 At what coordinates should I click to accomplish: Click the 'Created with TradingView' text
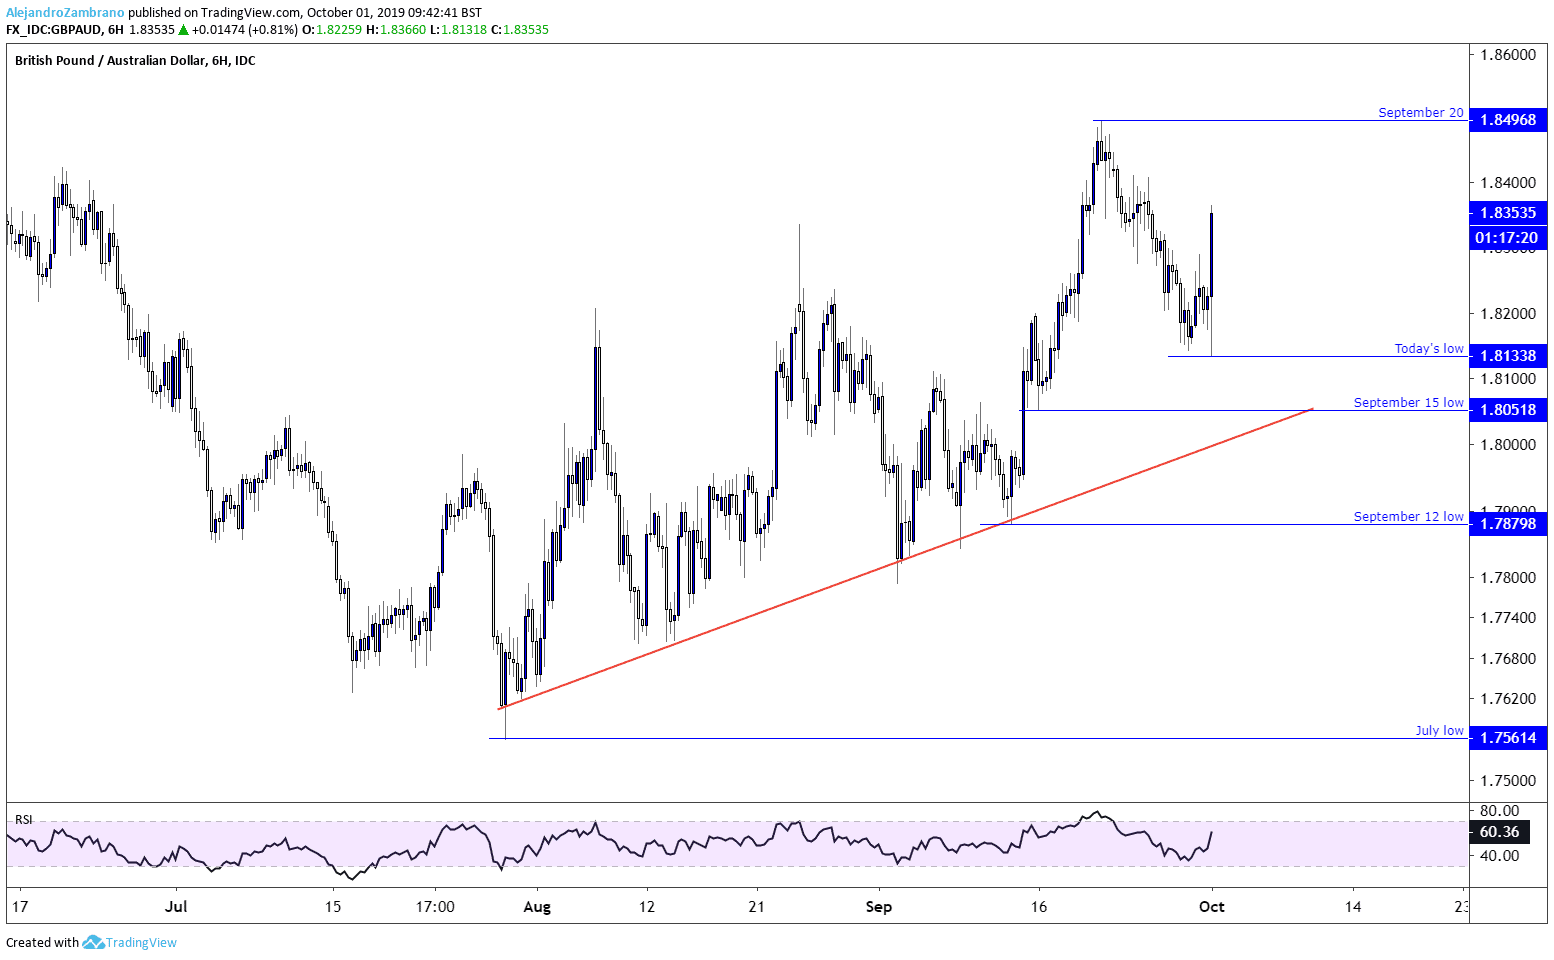click(91, 942)
